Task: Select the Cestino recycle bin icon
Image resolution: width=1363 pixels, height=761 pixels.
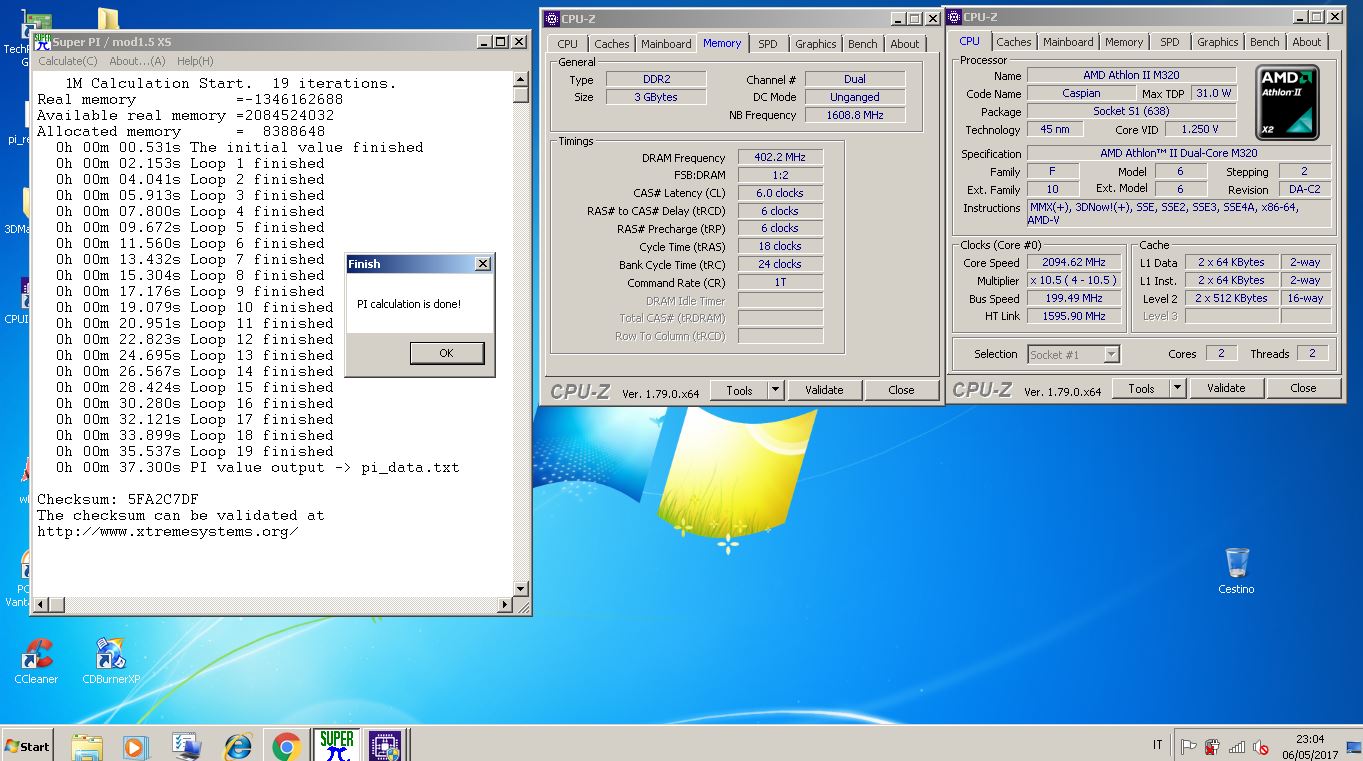Action: 1236,570
